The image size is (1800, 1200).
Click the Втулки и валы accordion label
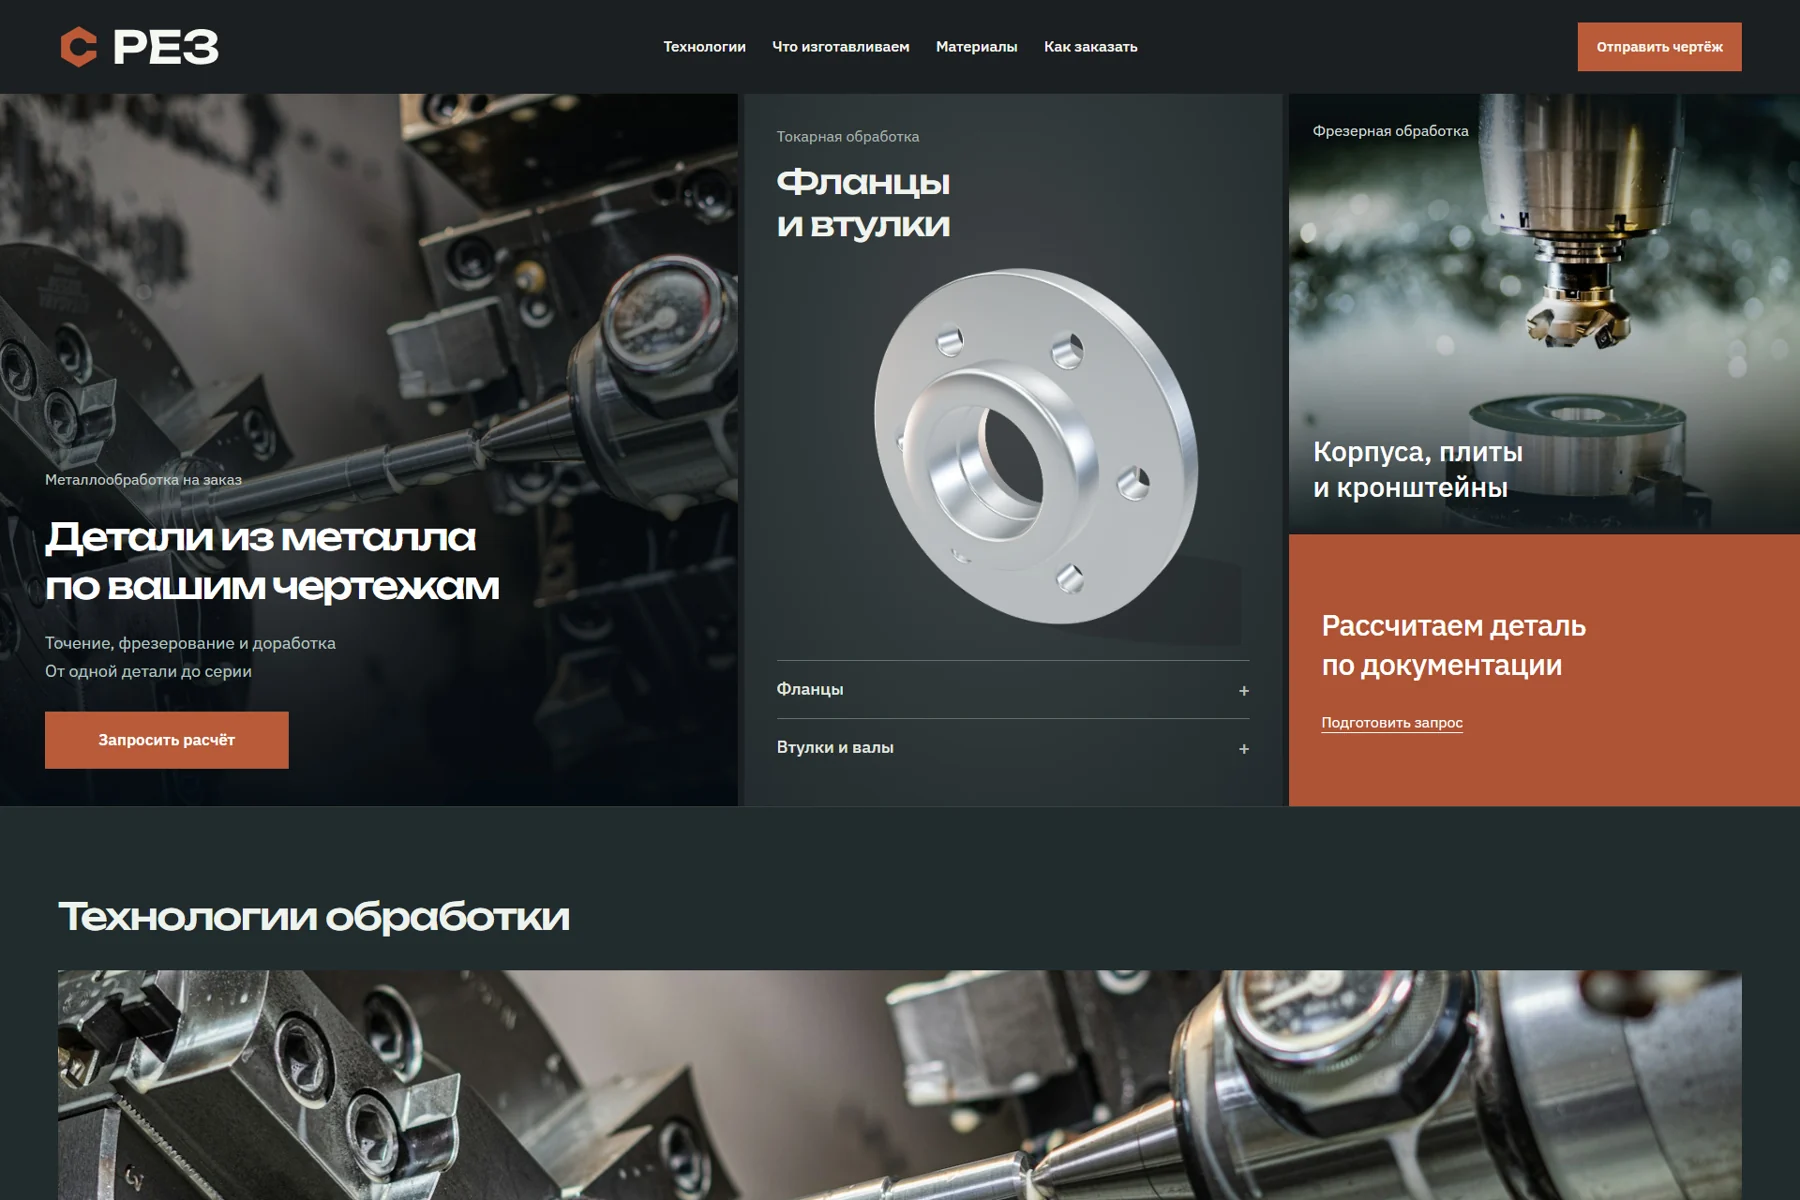click(x=835, y=747)
